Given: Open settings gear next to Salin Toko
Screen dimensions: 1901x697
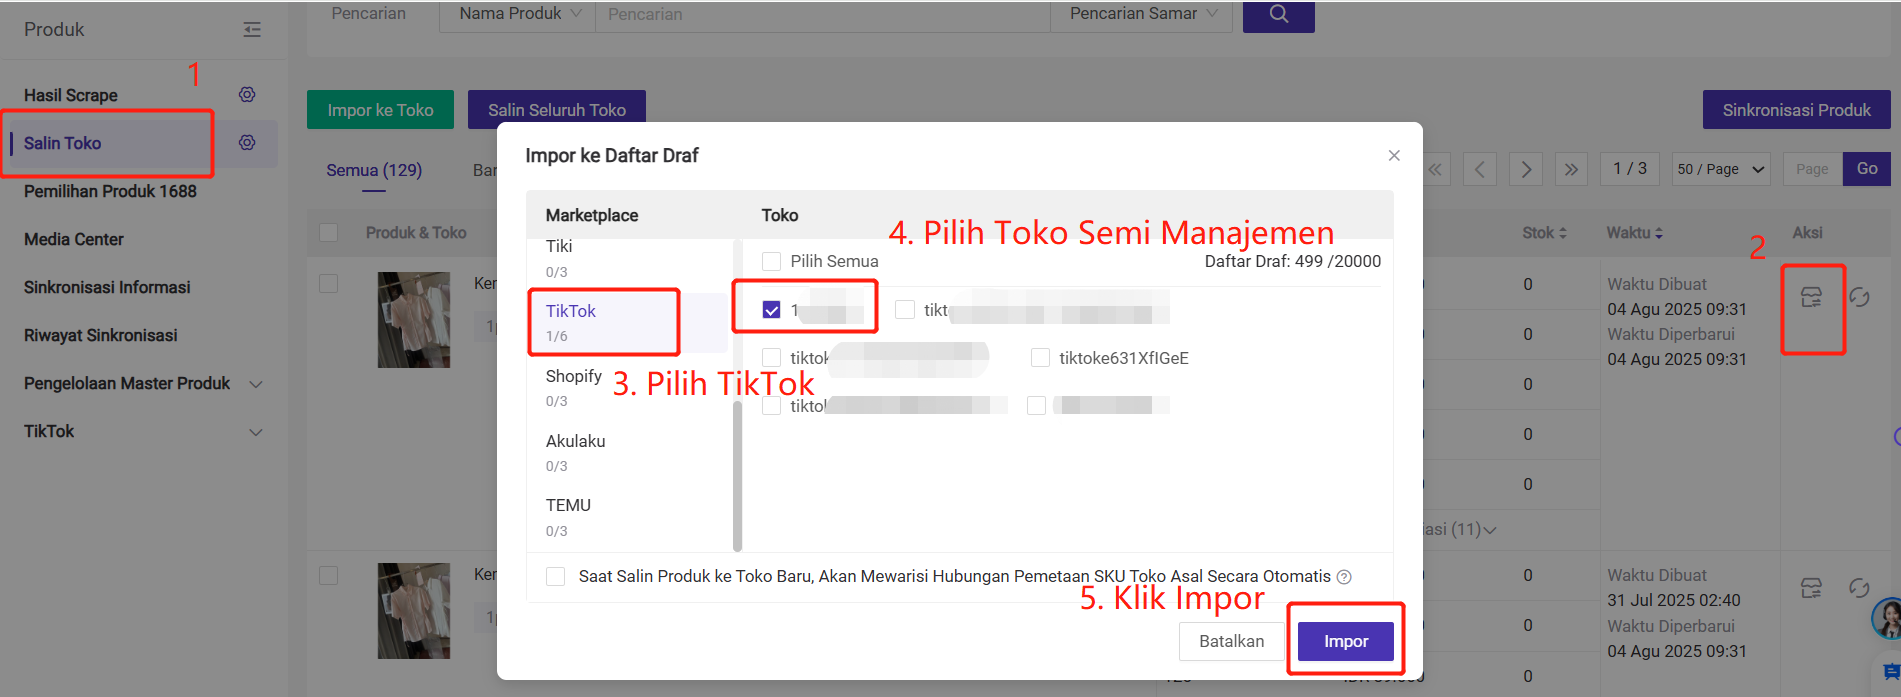Looking at the screenshot, I should 247,142.
